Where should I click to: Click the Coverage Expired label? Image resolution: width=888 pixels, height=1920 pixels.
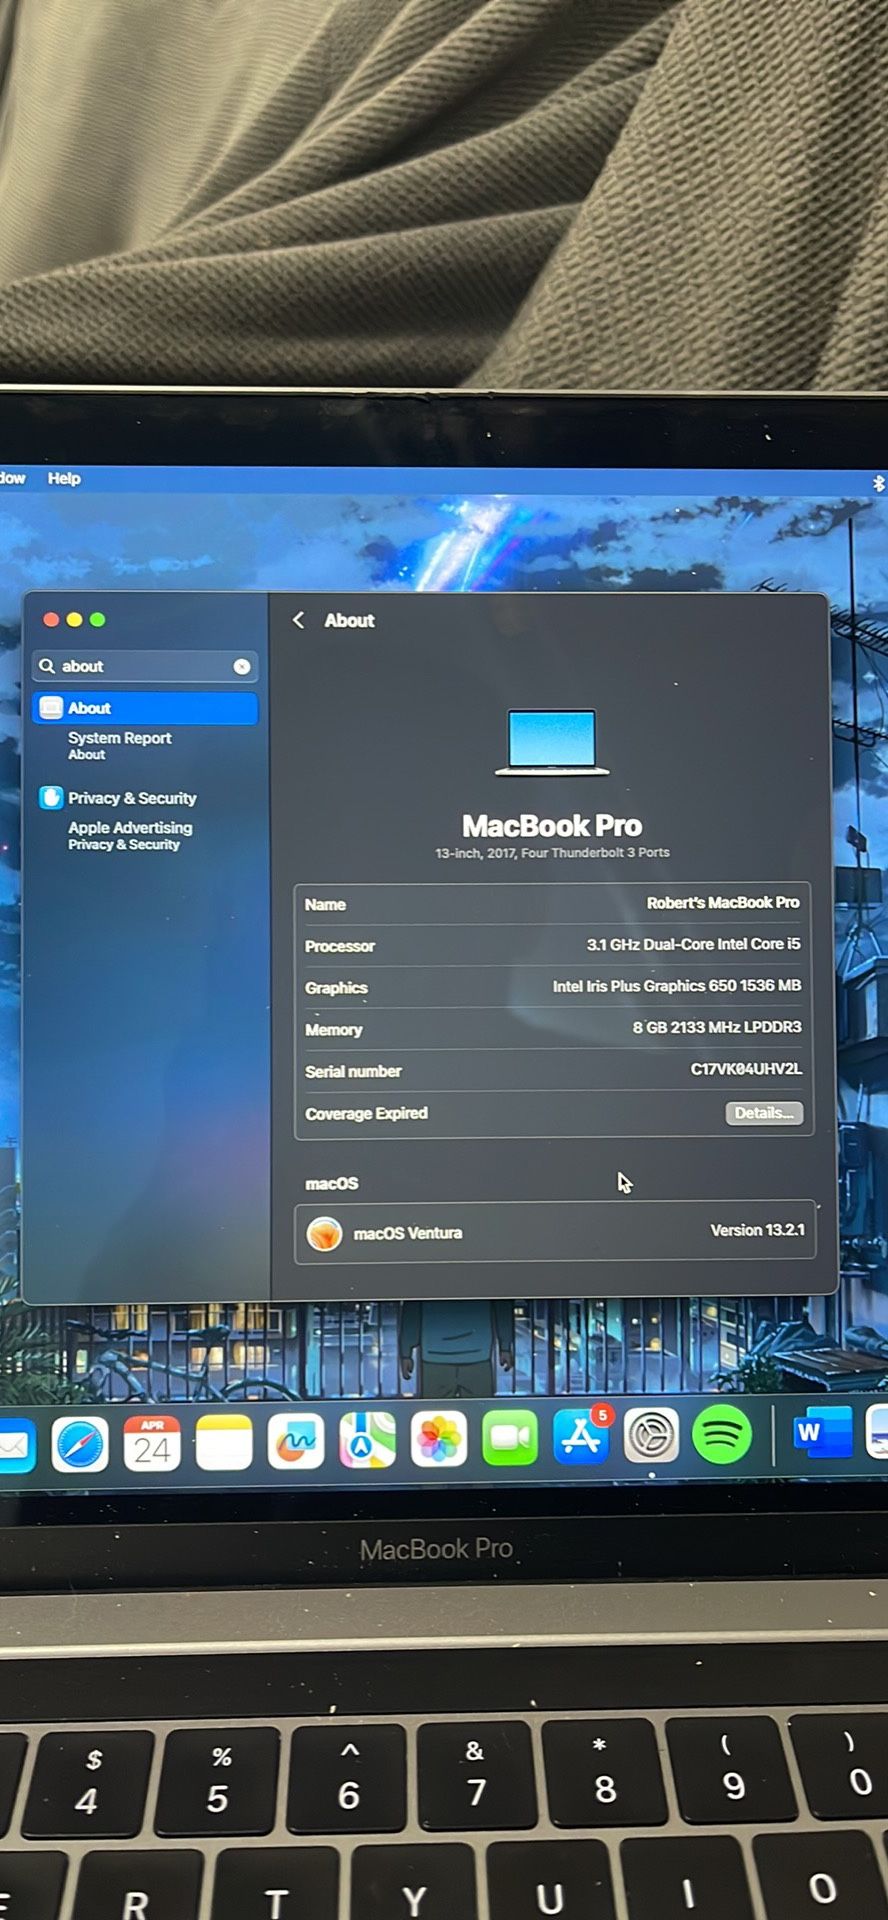[366, 1113]
